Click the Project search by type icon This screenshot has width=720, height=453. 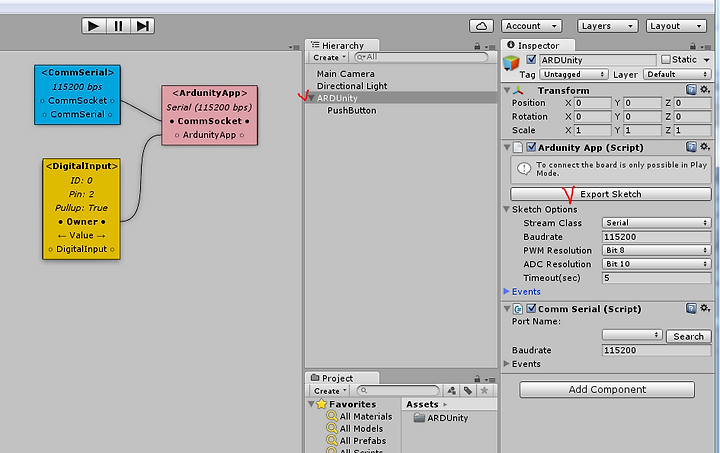click(x=452, y=391)
